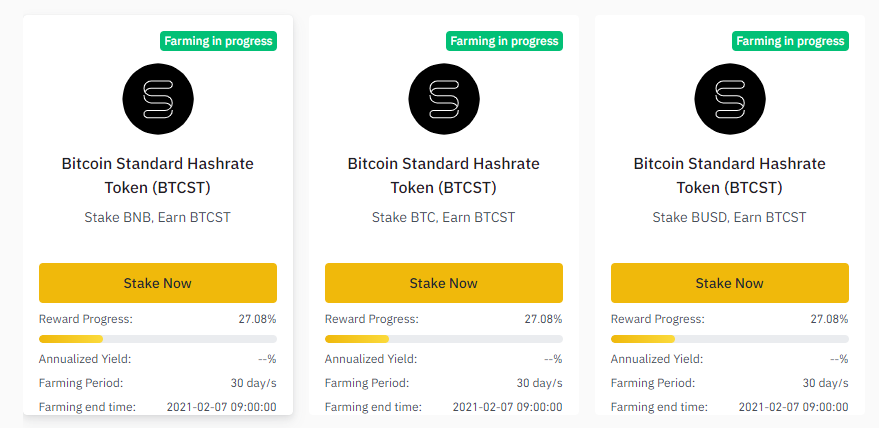This screenshot has height=428, width=879.
Task: Click the BTCST logo on the BNB staking card
Action: 158,99
